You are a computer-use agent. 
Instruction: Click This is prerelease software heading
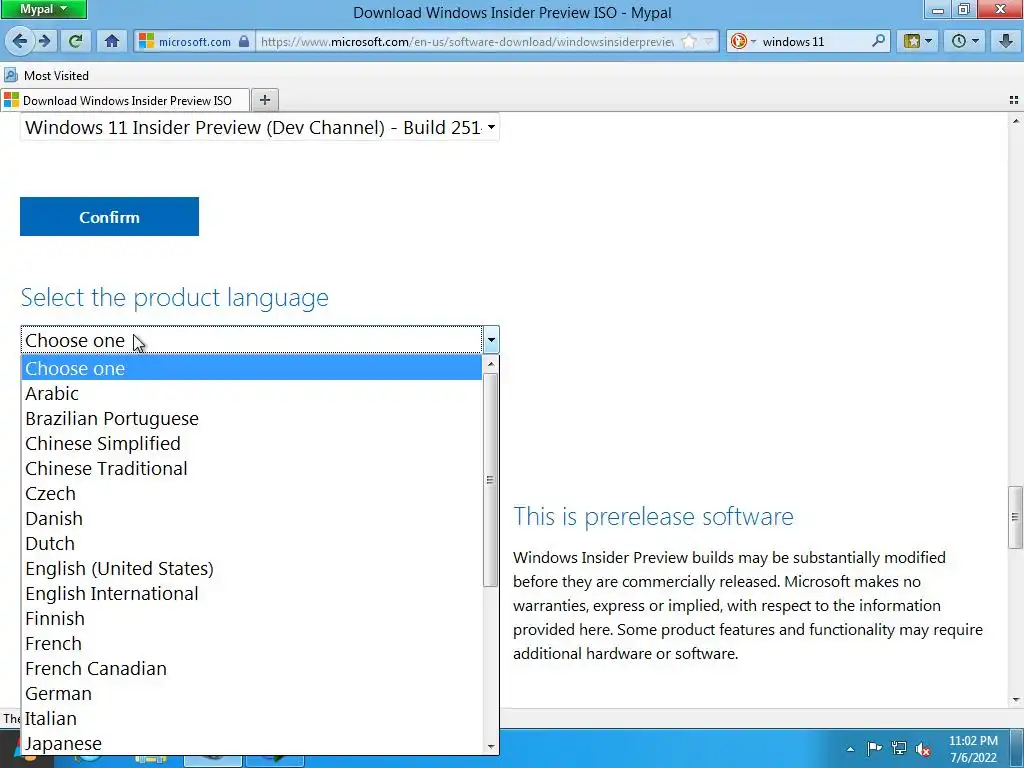point(653,517)
